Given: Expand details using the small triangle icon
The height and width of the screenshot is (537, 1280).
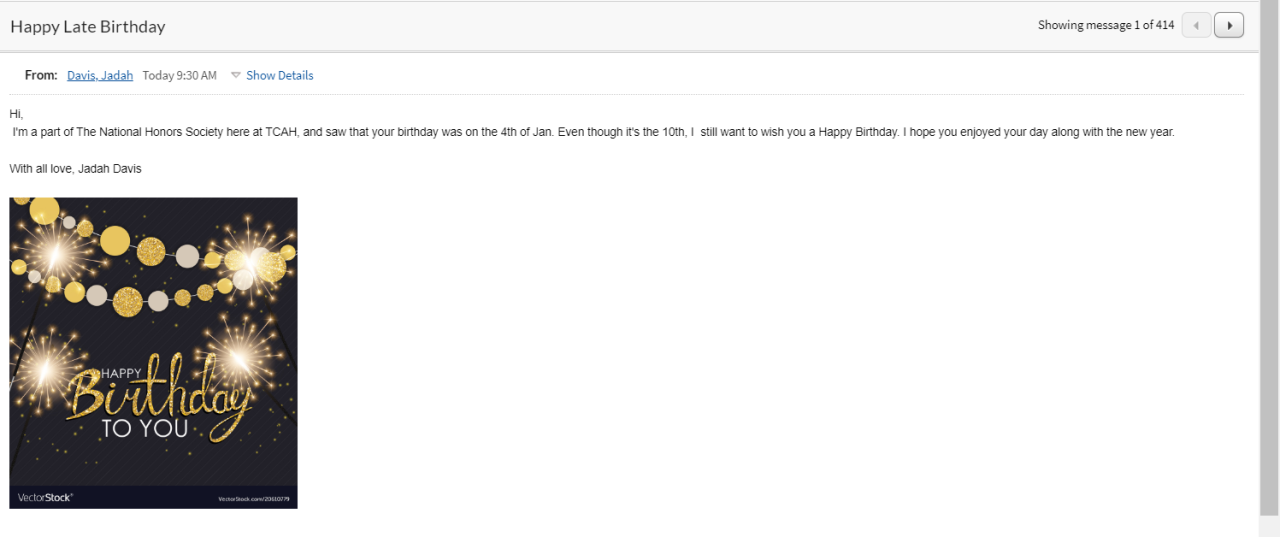Looking at the screenshot, I should point(236,75).
